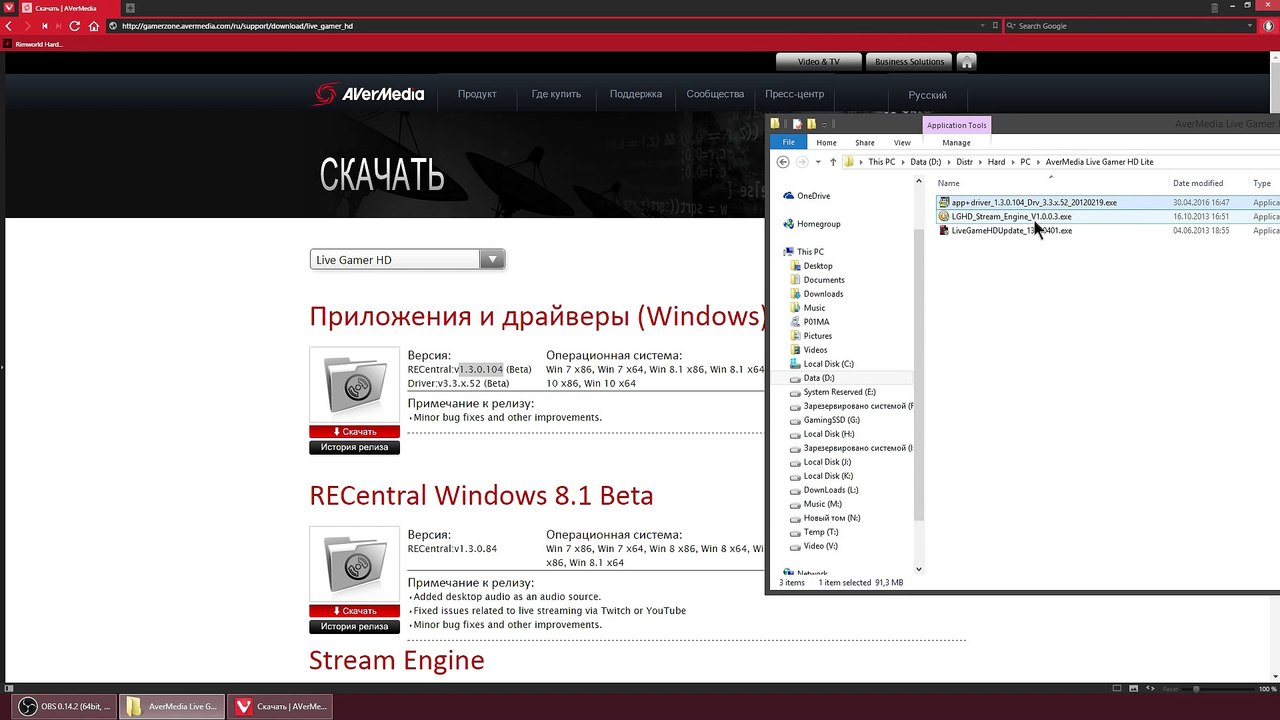
Task: Open Temp (T:) drive in navigation pane
Action: [x=821, y=532]
